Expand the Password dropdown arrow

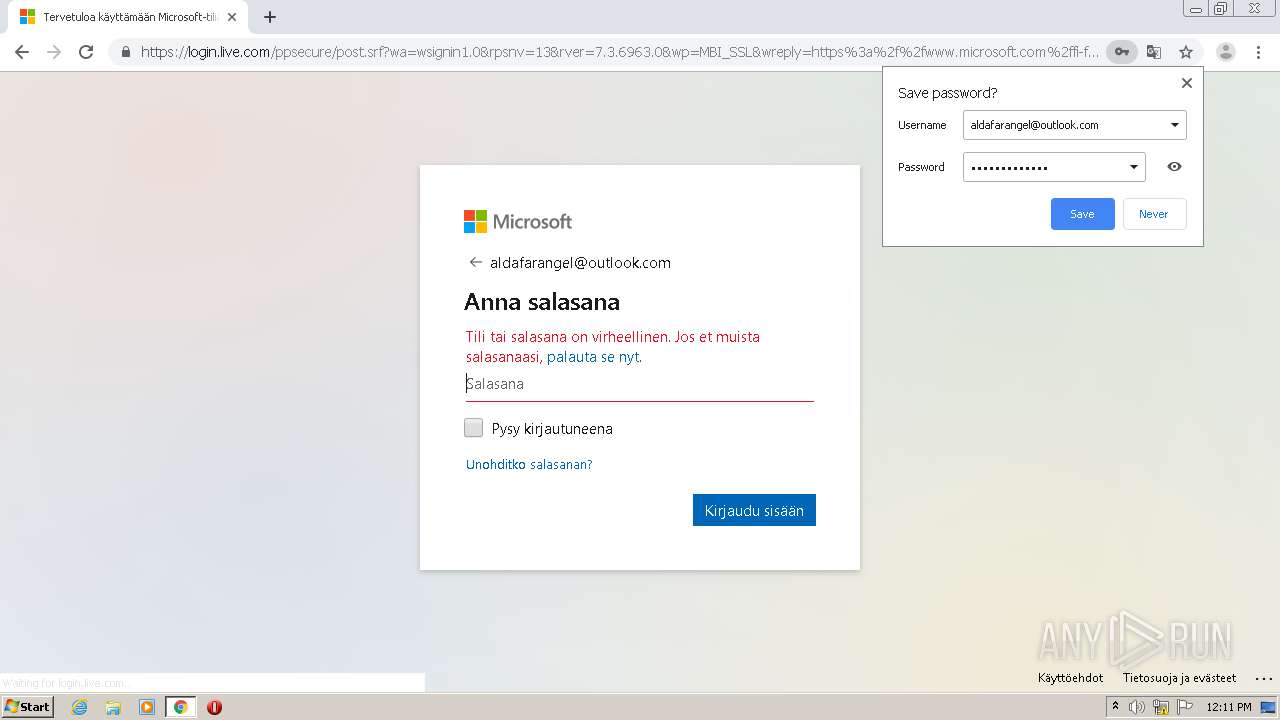point(1133,167)
